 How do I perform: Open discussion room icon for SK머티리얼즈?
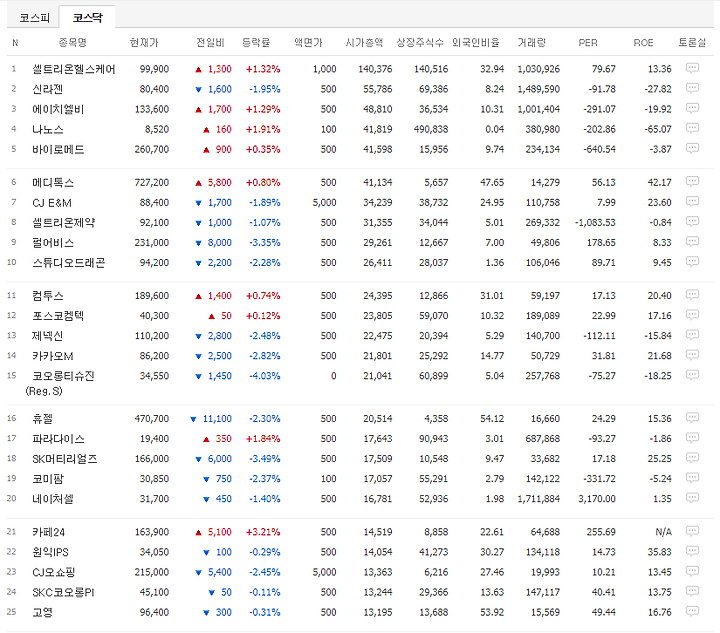pos(692,458)
